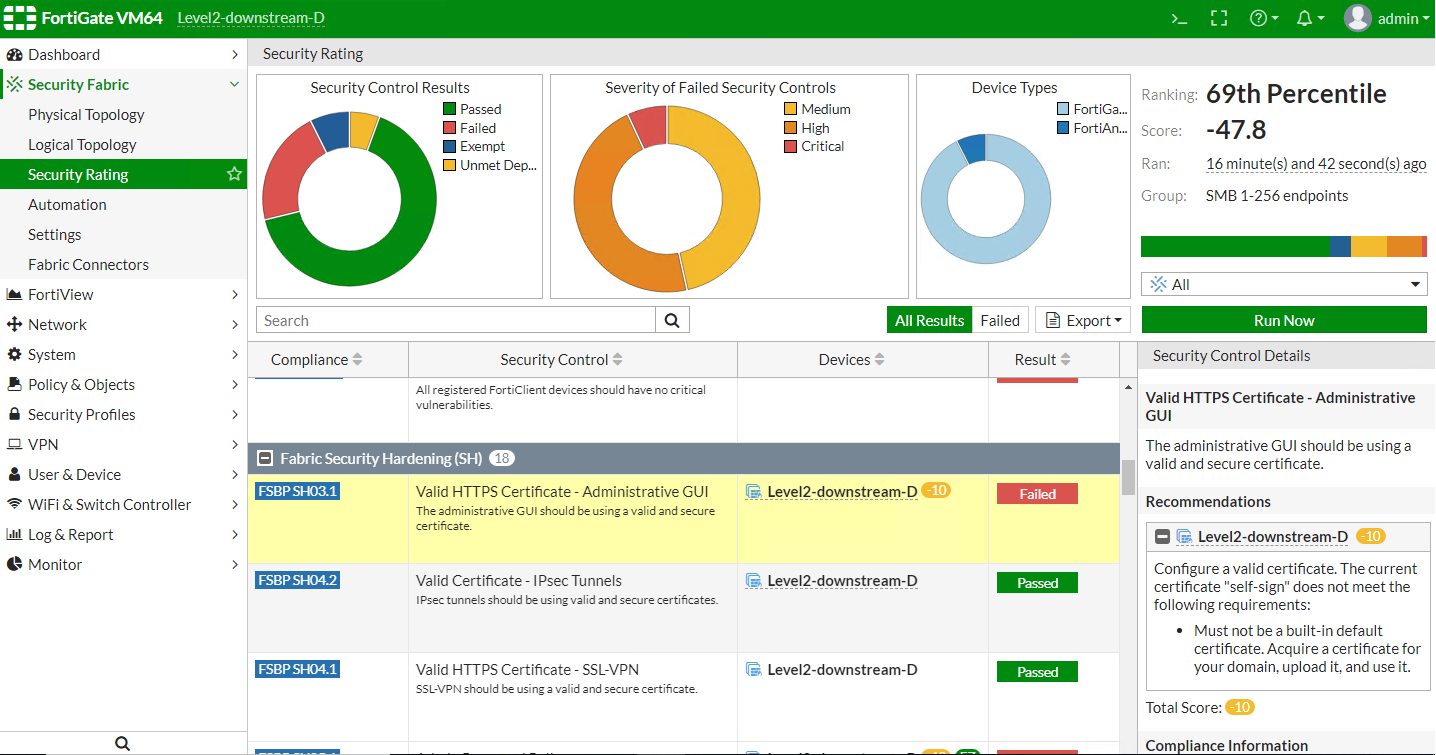Screen dimensions: 1436x755
Task: Collapse the Fabric Security Hardening section
Action: click(x=265, y=458)
